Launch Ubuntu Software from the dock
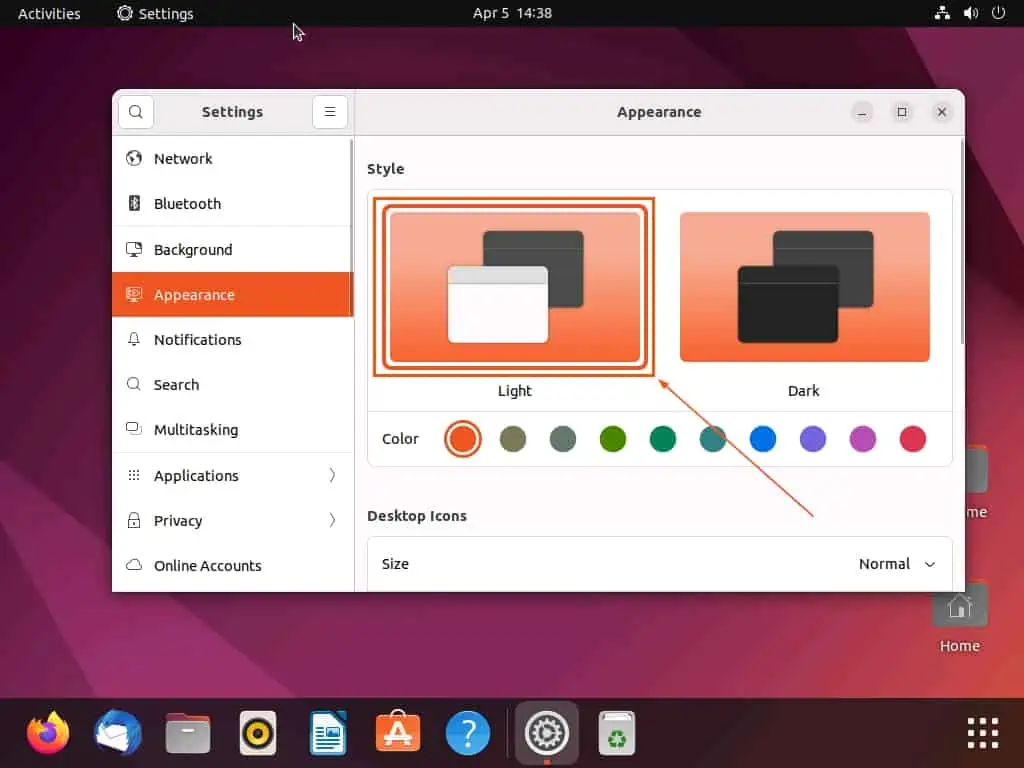 (397, 733)
